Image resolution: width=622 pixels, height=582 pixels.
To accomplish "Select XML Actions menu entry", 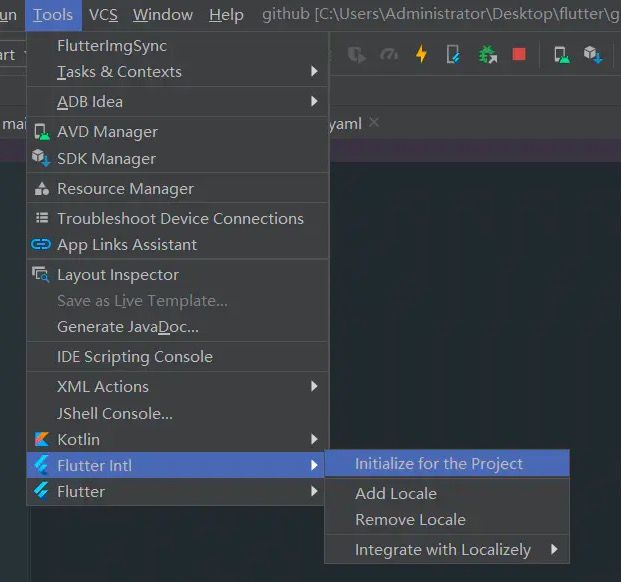I will click(177, 386).
